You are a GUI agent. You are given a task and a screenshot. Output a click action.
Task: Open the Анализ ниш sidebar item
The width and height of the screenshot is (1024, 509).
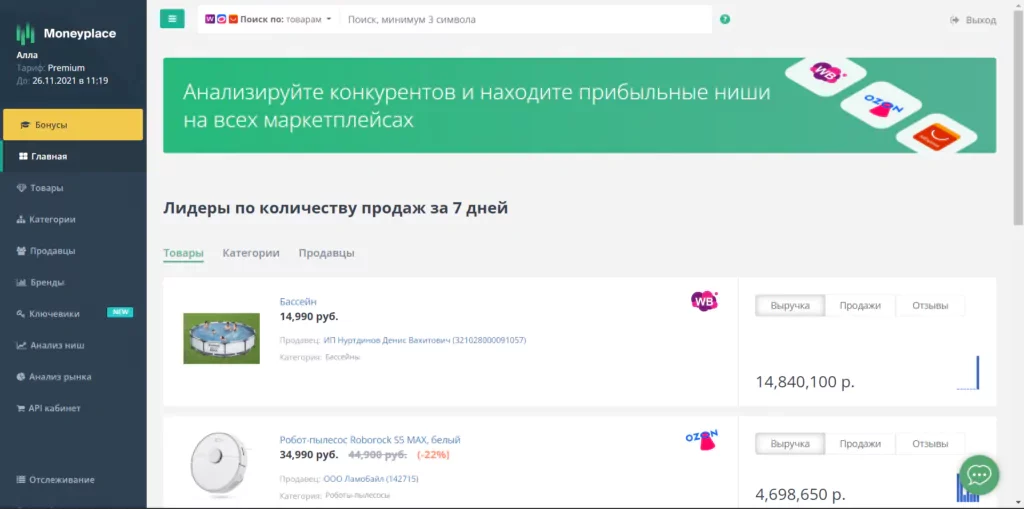[x=57, y=345]
